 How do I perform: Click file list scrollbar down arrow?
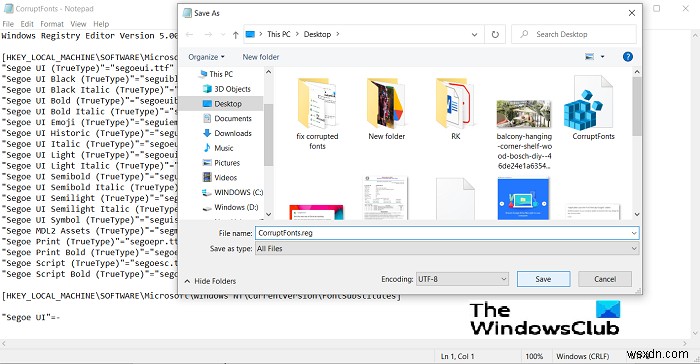click(637, 214)
